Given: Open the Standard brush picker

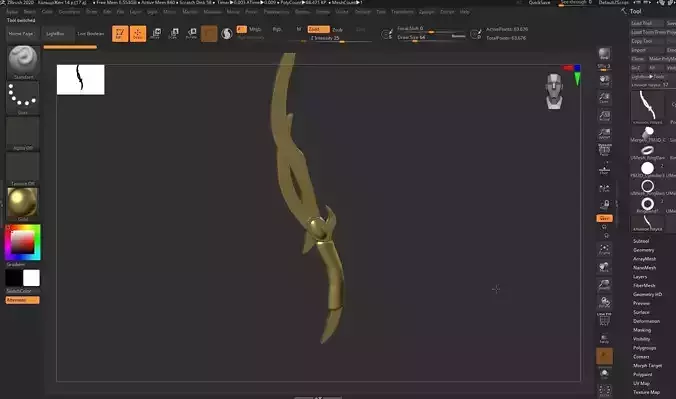Looking at the screenshot, I should 23,62.
